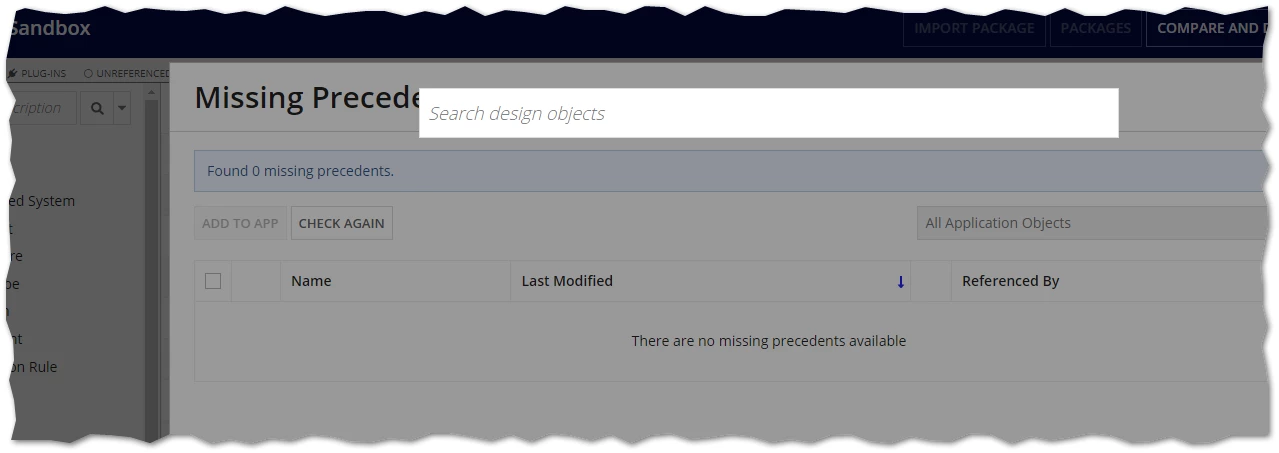The height and width of the screenshot is (453, 1279).
Task: Open the Compare and Deploy menu item
Action: click(x=1210, y=28)
